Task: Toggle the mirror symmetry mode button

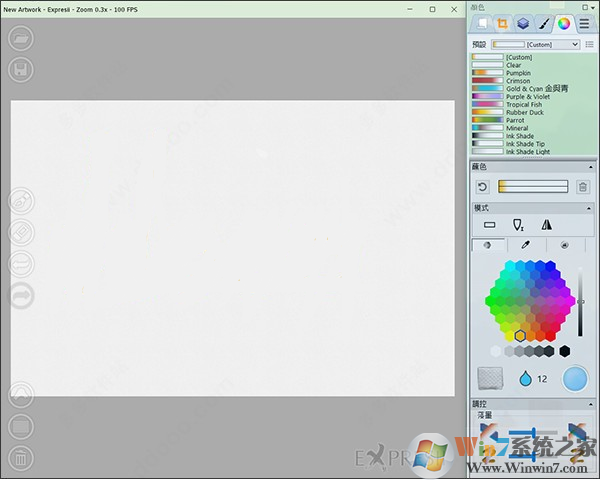Action: (x=546, y=225)
